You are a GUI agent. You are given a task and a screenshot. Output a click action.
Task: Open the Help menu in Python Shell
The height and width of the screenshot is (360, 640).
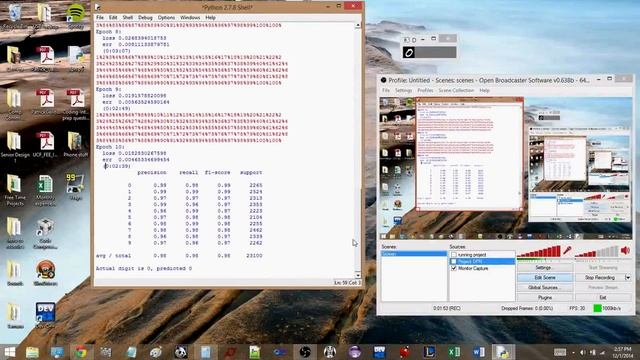210,18
